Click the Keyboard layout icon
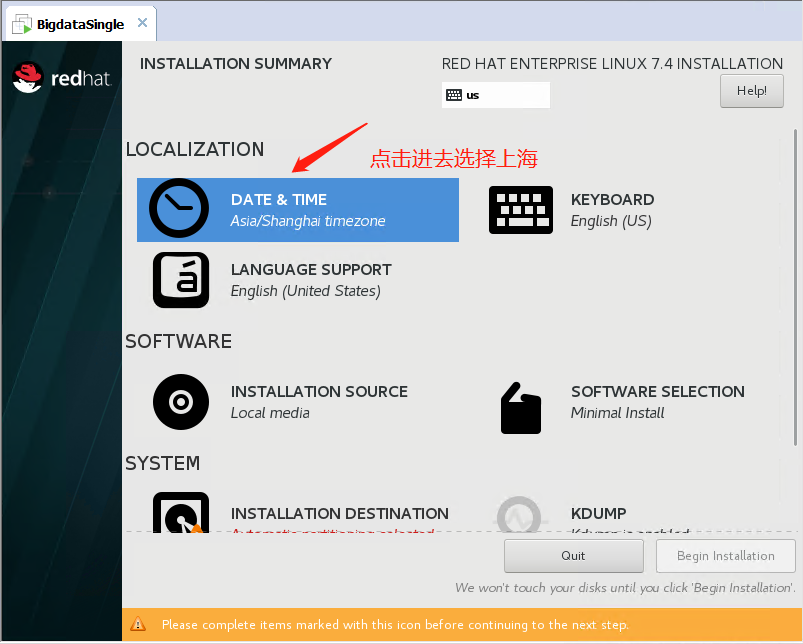This screenshot has width=803, height=644. click(x=520, y=210)
